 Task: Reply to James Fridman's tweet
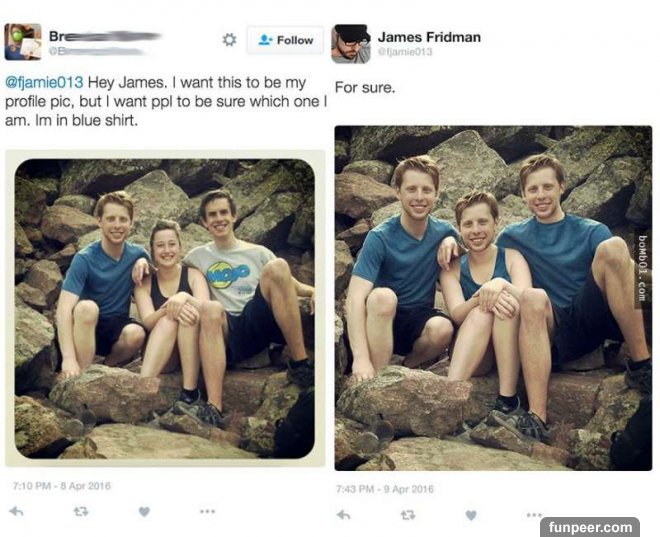[343, 514]
